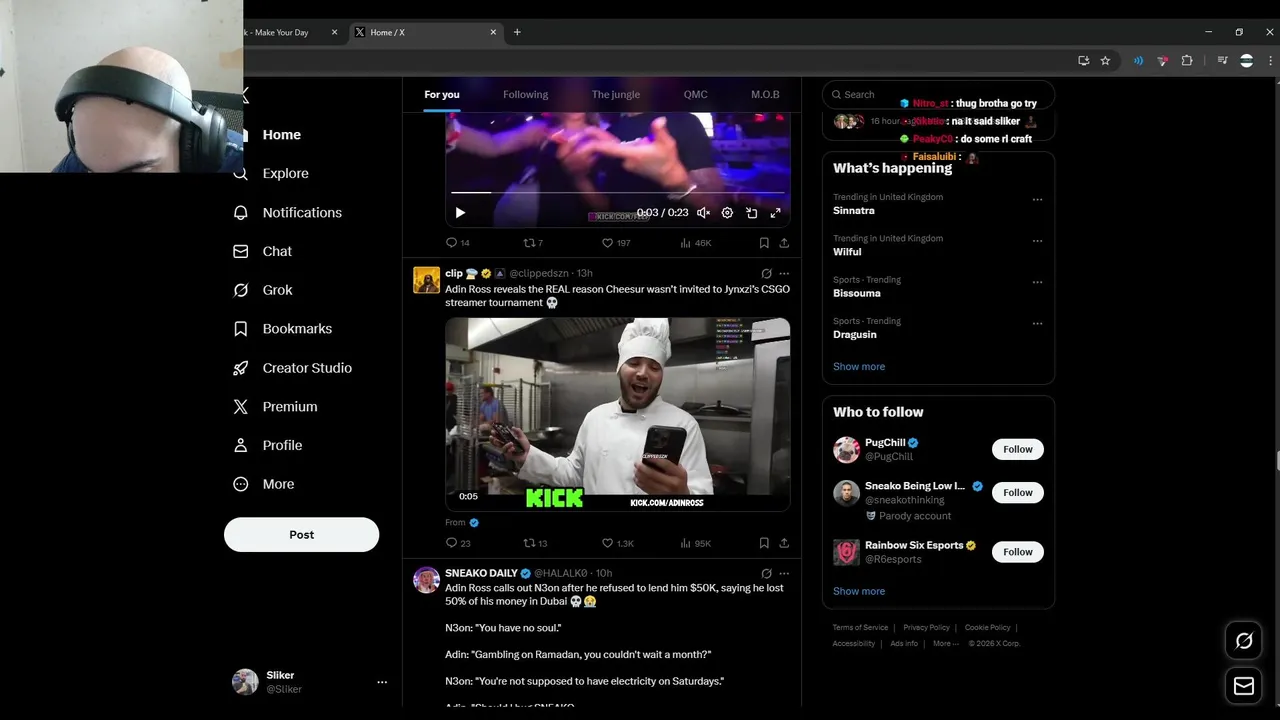The height and width of the screenshot is (720, 1280).
Task: Seek on top video progress bar
Action: pyautogui.click(x=618, y=192)
